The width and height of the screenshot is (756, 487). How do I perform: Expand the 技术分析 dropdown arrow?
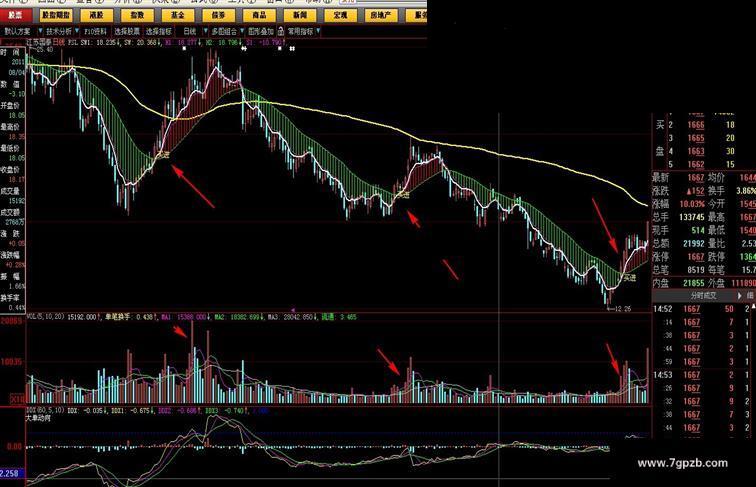click(77, 31)
